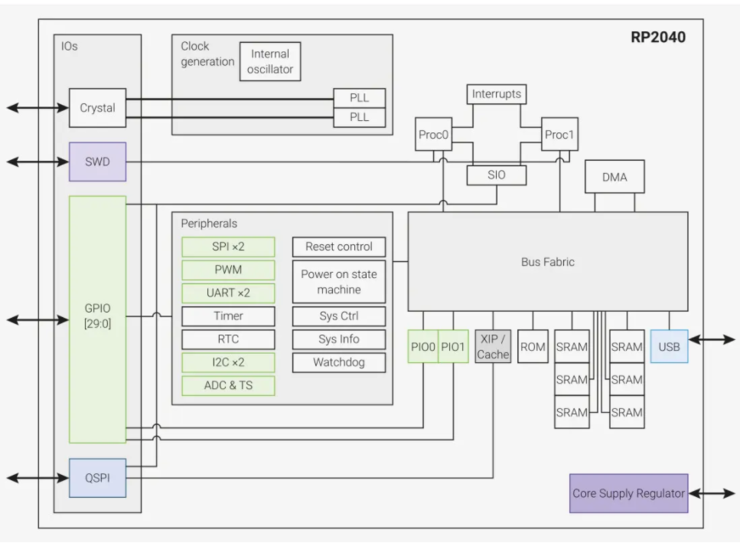Viewport: 740px width, 543px height.
Task: Click the Crystal block in IOs
Action: pos(97,108)
